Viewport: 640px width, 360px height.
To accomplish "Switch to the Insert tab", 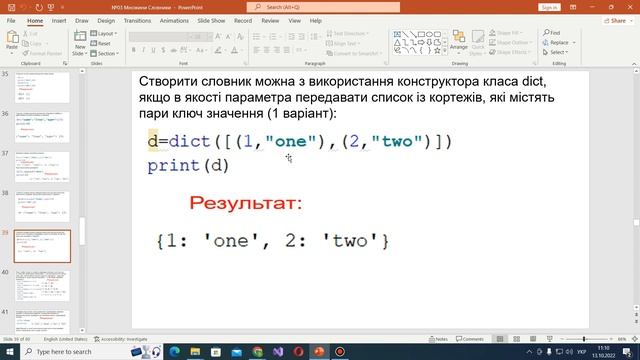I will pos(59,20).
